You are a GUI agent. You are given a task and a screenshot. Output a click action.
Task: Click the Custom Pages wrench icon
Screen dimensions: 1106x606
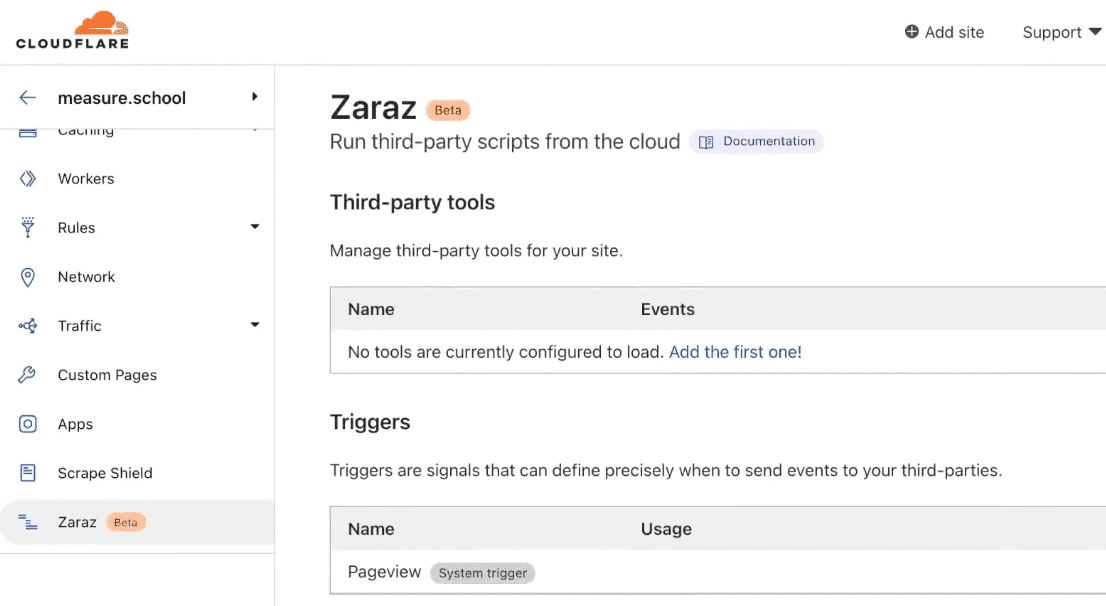tap(28, 374)
